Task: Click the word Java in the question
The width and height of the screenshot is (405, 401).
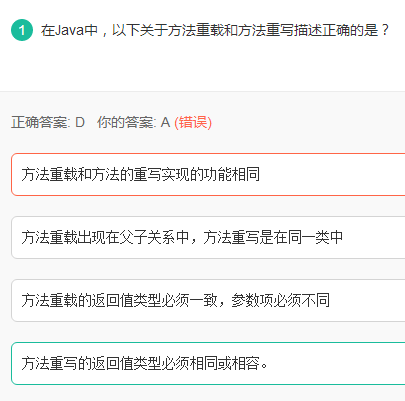Action: 69,30
